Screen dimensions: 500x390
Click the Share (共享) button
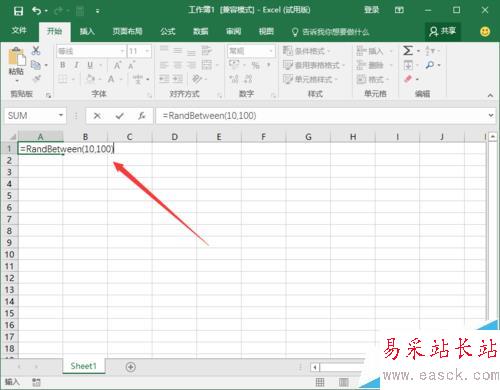click(442, 31)
